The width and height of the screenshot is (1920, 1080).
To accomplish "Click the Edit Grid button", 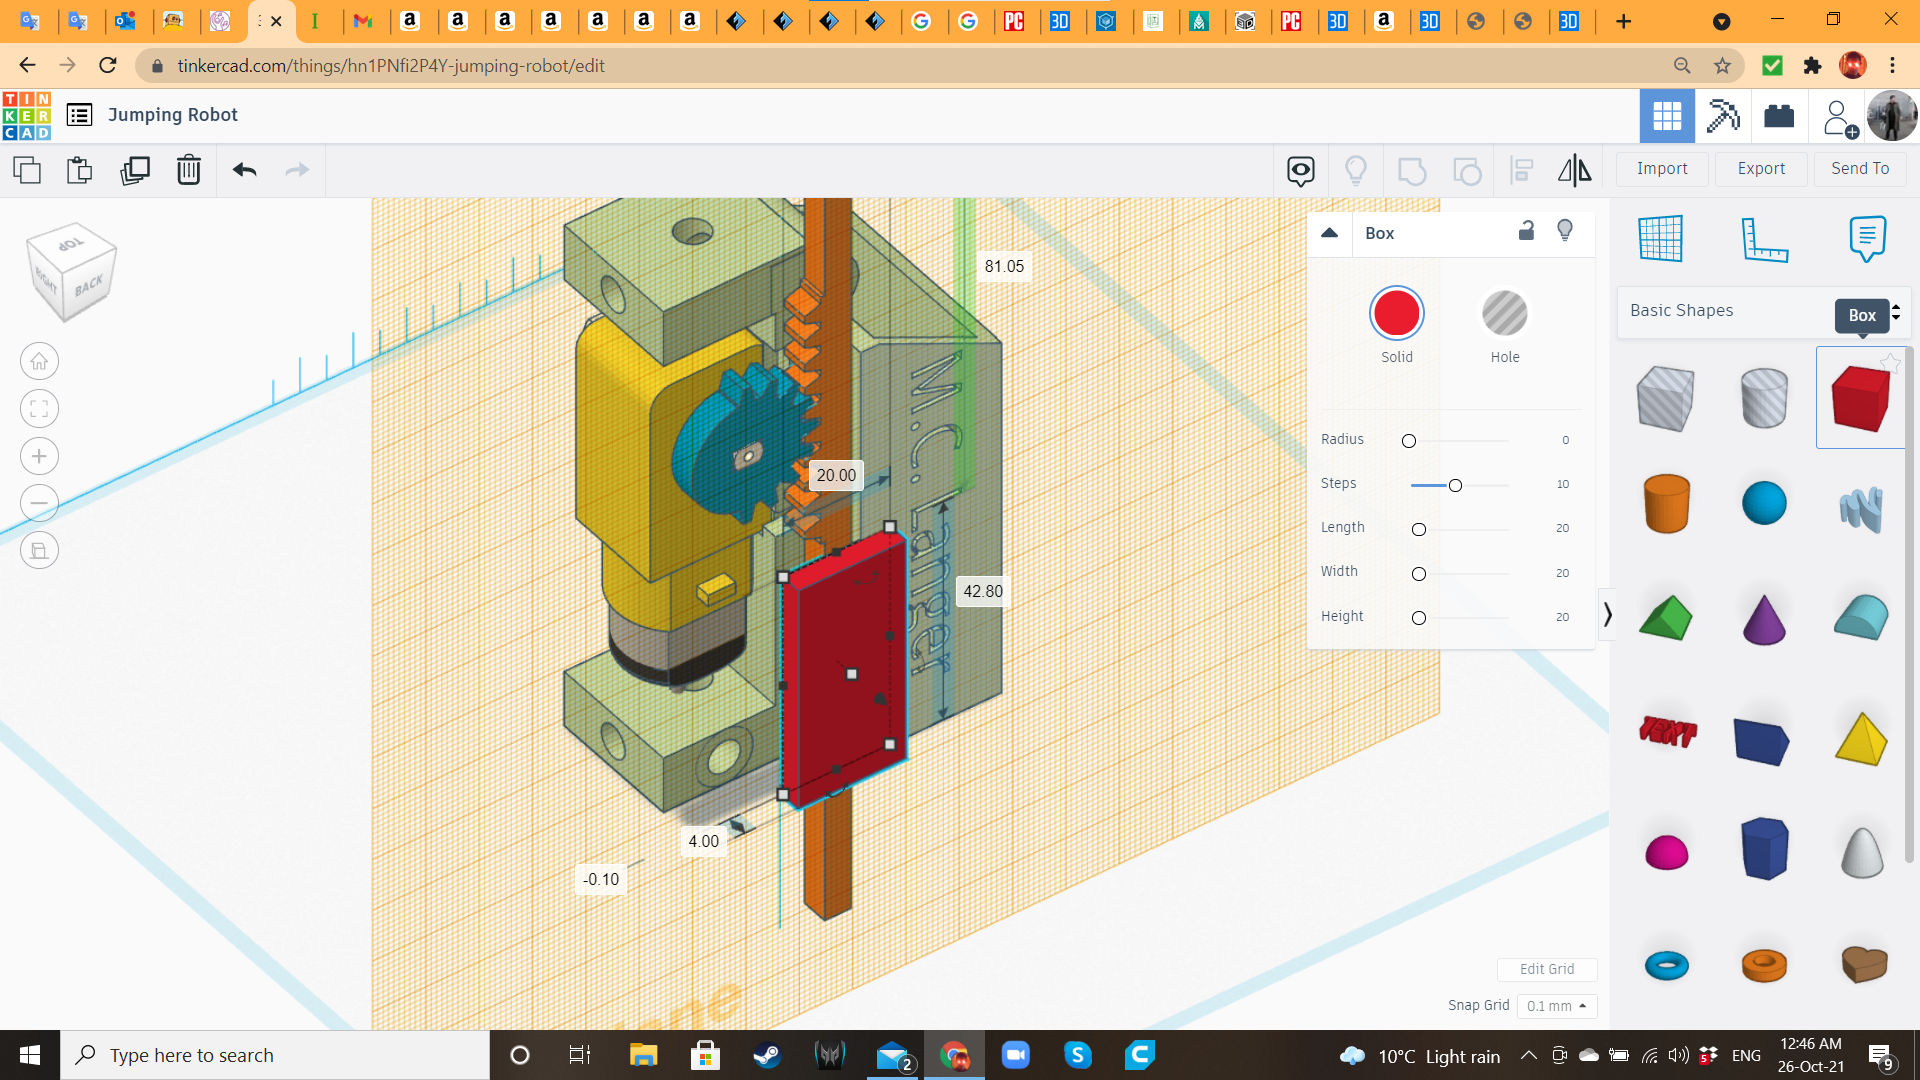I will (1547, 969).
